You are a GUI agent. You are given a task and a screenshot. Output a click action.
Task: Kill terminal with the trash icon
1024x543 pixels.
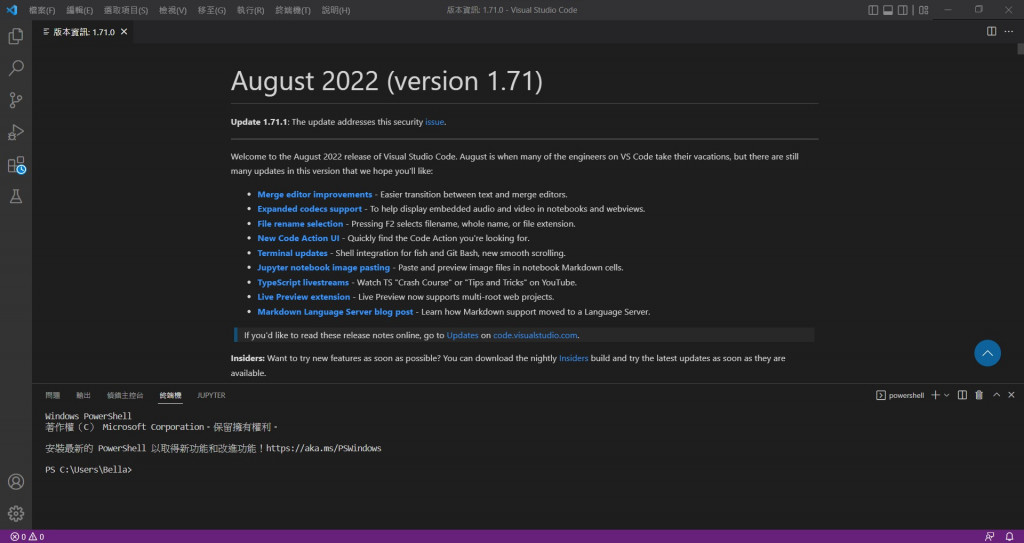pyautogui.click(x=979, y=395)
